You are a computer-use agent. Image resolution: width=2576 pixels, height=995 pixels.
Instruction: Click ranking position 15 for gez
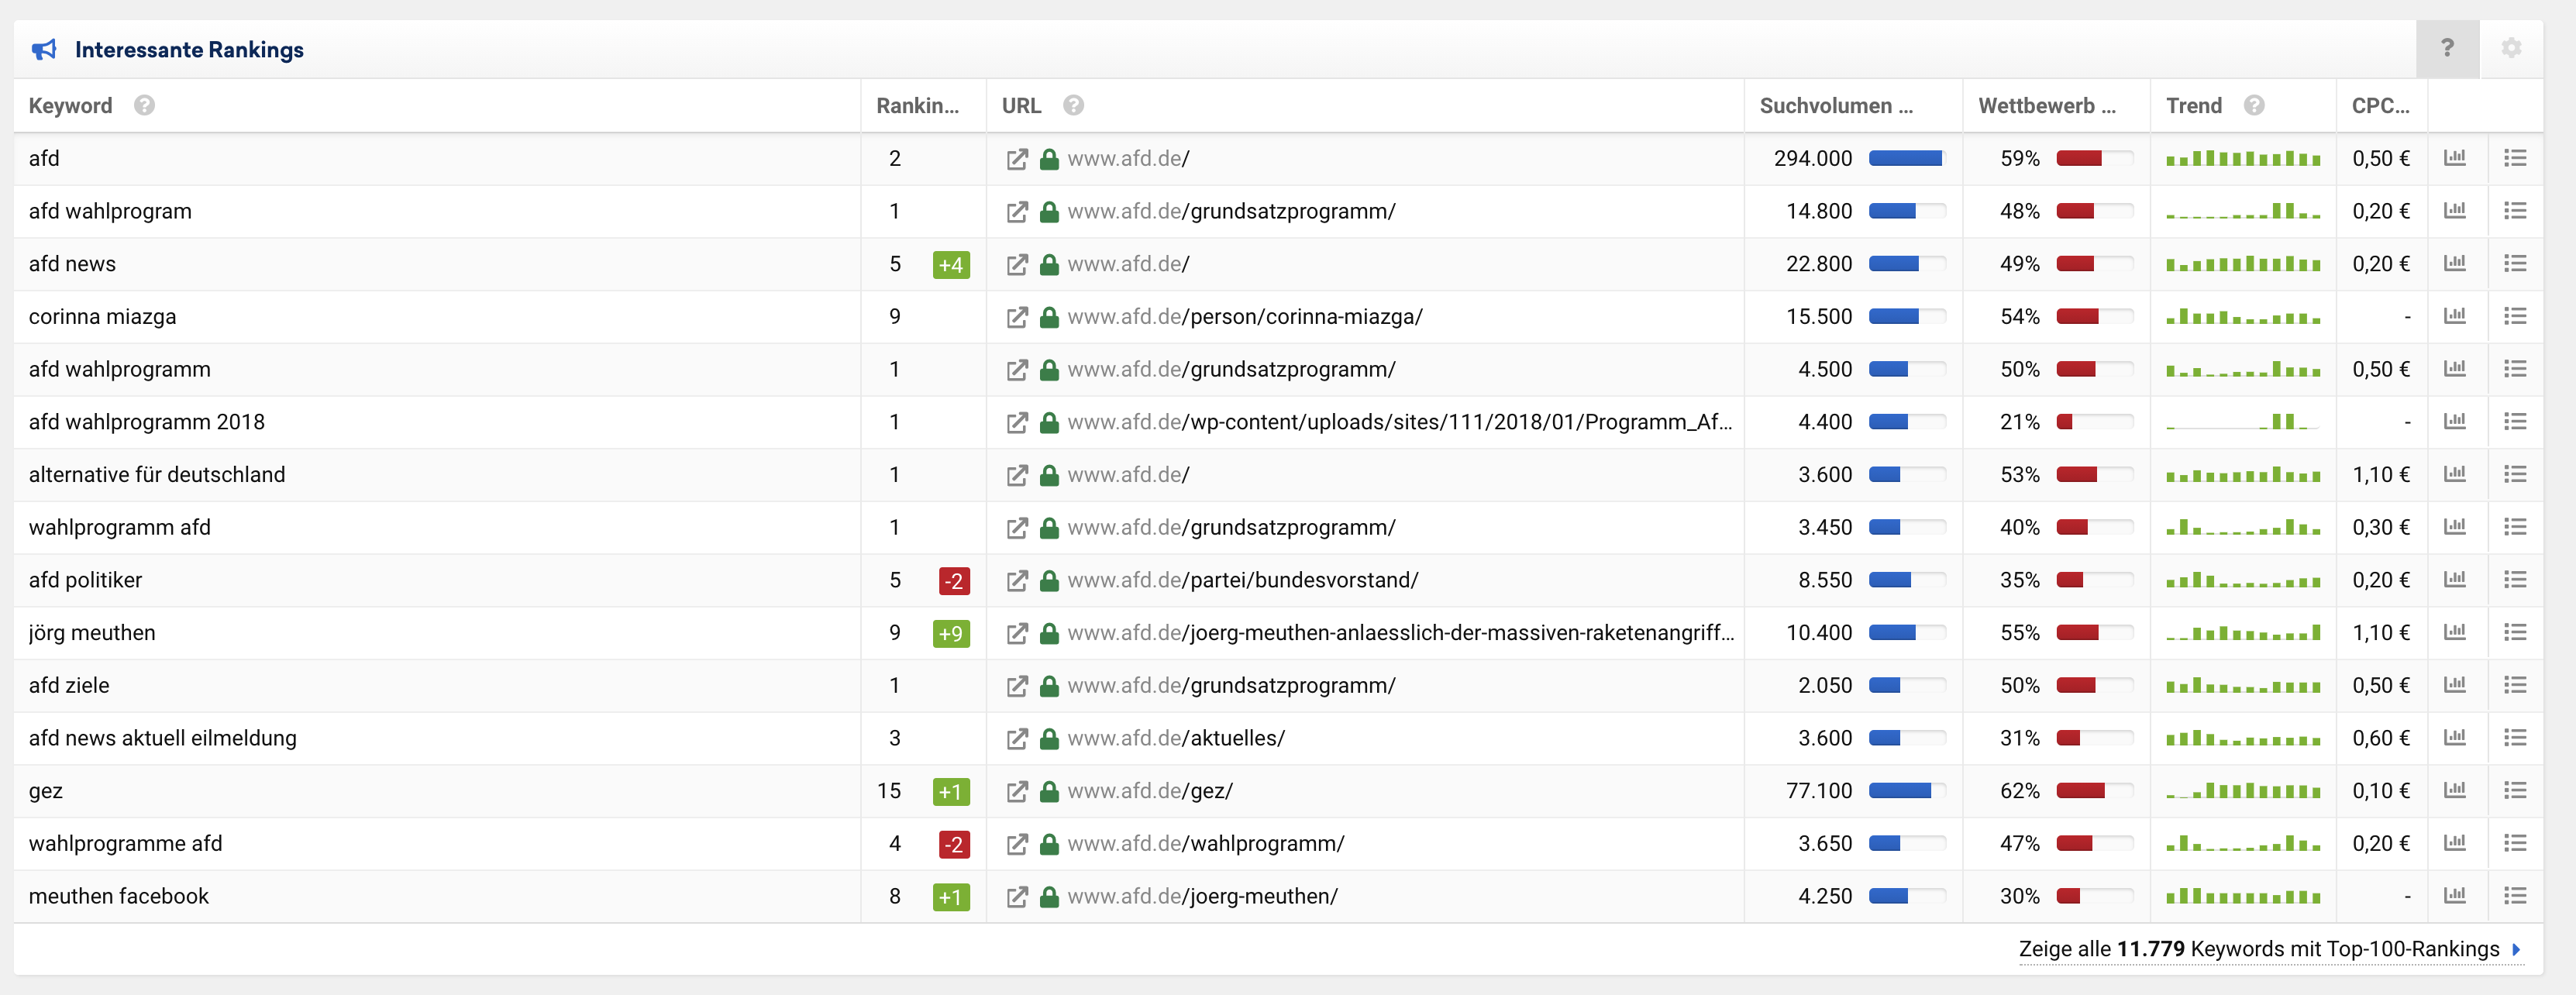point(889,791)
